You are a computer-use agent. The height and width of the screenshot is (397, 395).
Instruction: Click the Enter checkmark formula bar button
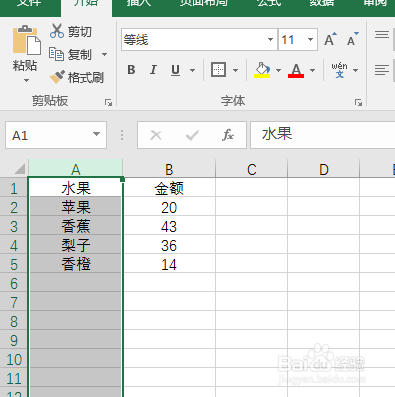[192, 135]
